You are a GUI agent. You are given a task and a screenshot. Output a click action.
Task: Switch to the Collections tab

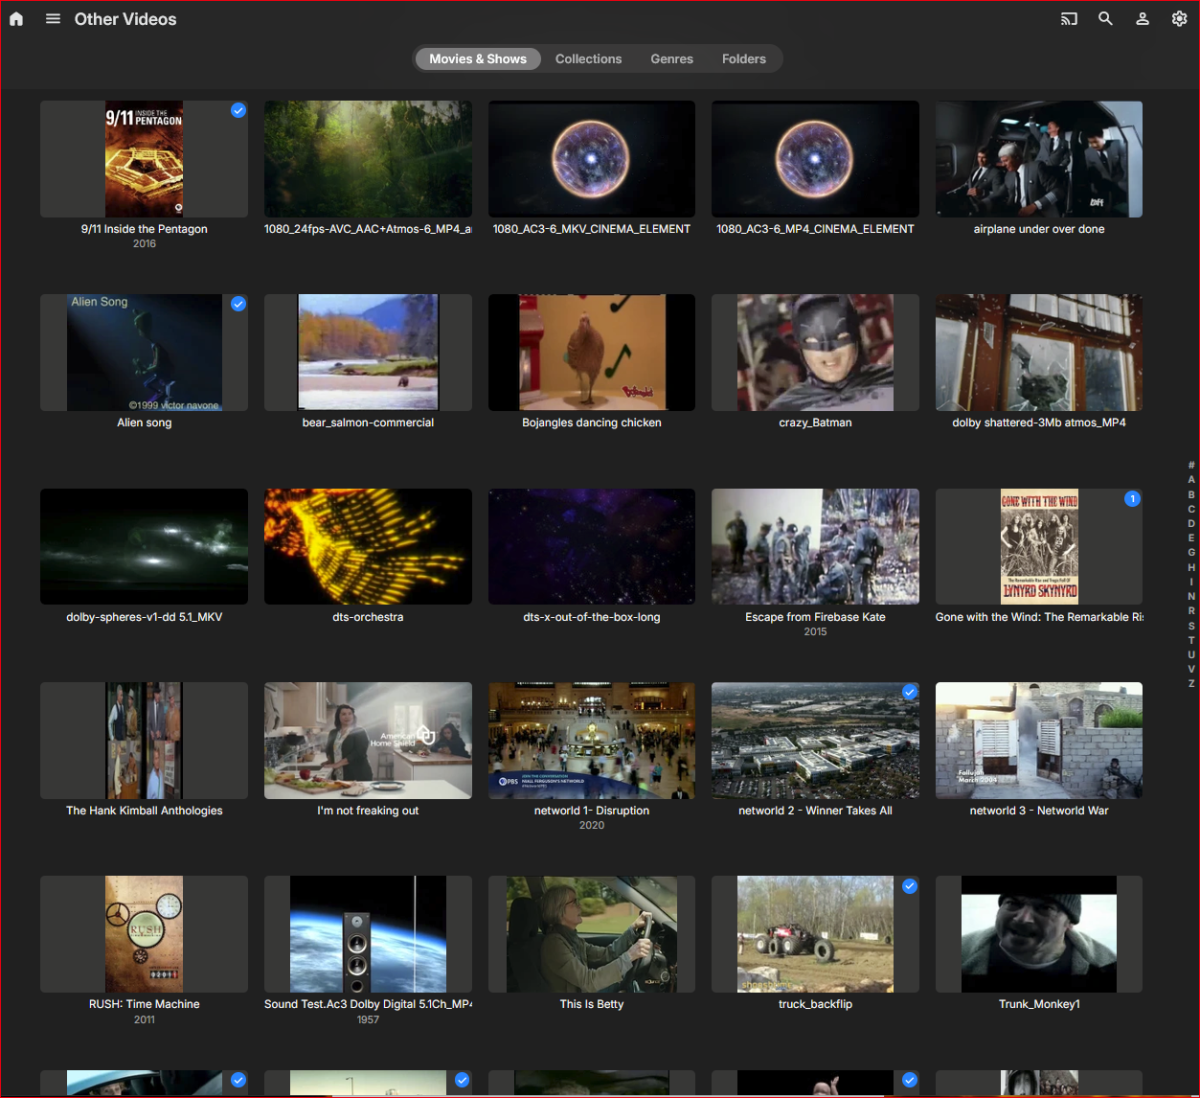[x=589, y=59]
